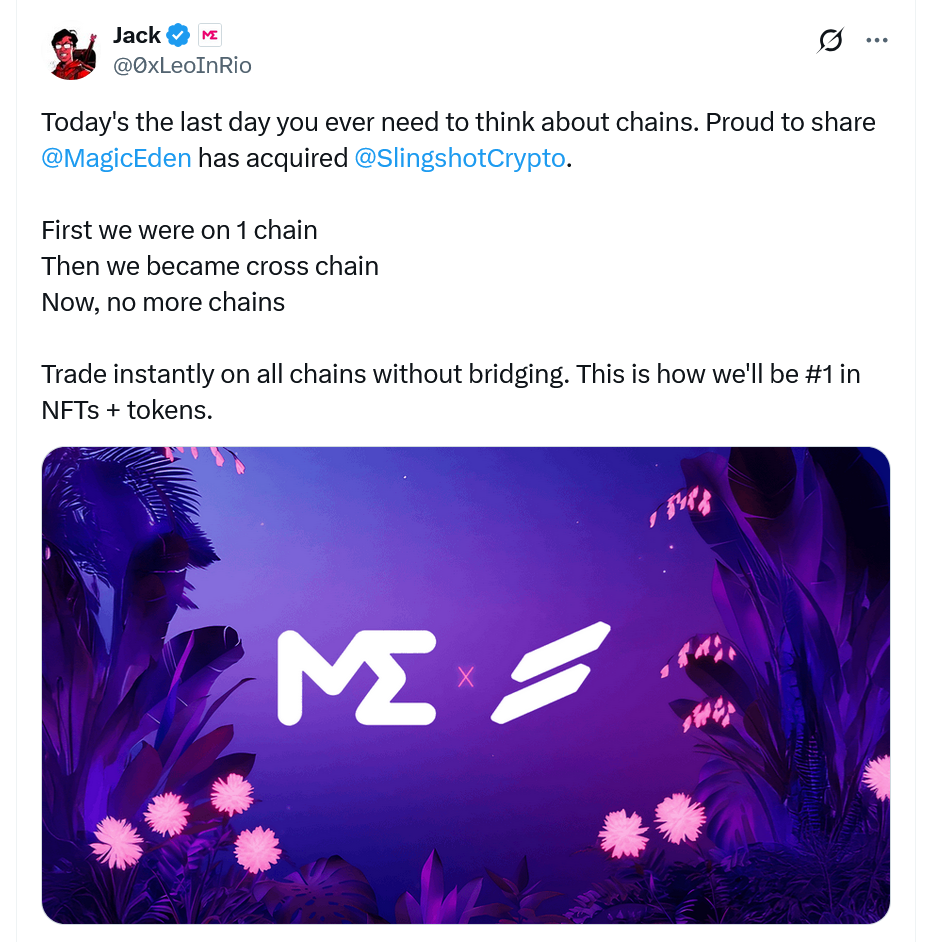Click the white Slingshot logo in the image
The image size is (931, 942).
click(550, 672)
